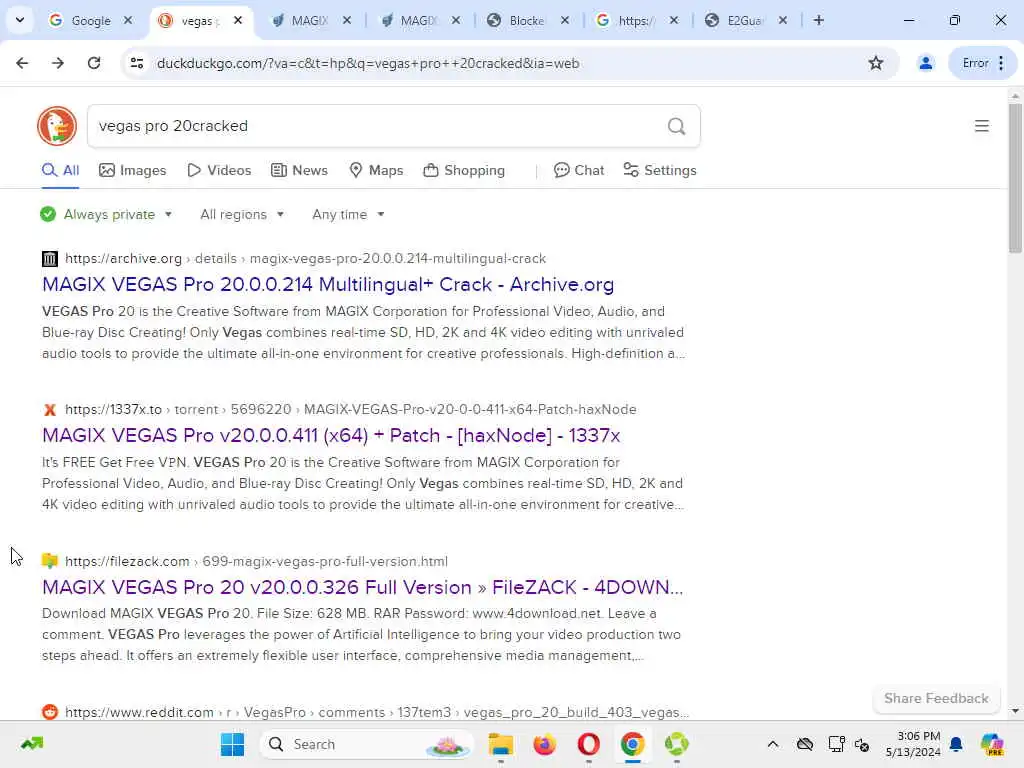This screenshot has height=768, width=1024.
Task: Select the Maps results tab
Action: (x=376, y=170)
